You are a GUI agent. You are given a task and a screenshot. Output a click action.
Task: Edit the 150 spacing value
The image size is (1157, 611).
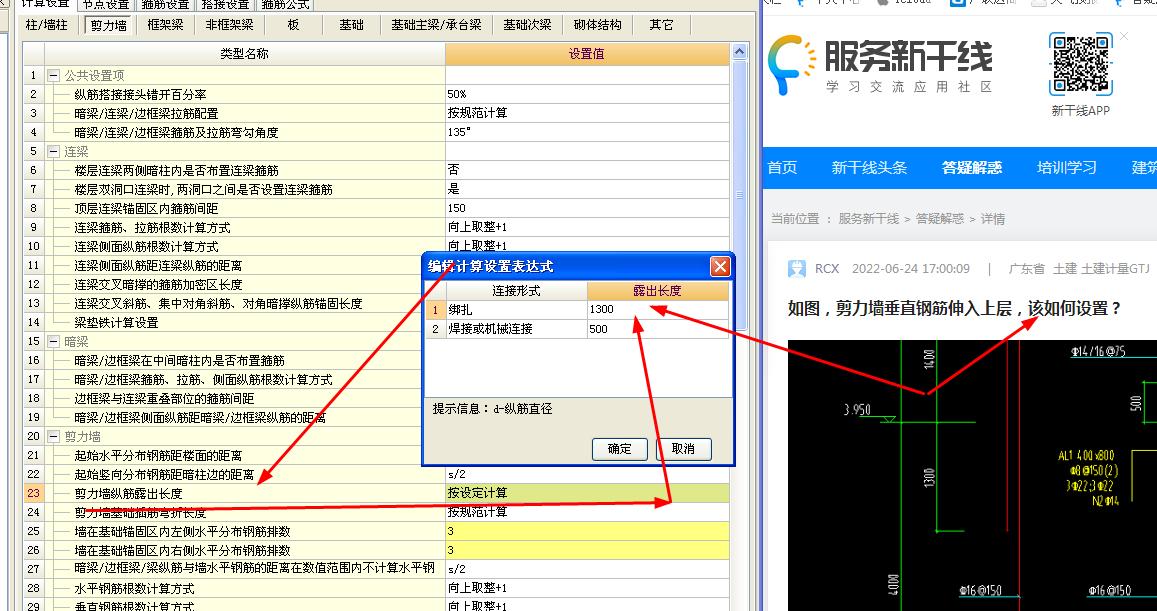(x=587, y=208)
